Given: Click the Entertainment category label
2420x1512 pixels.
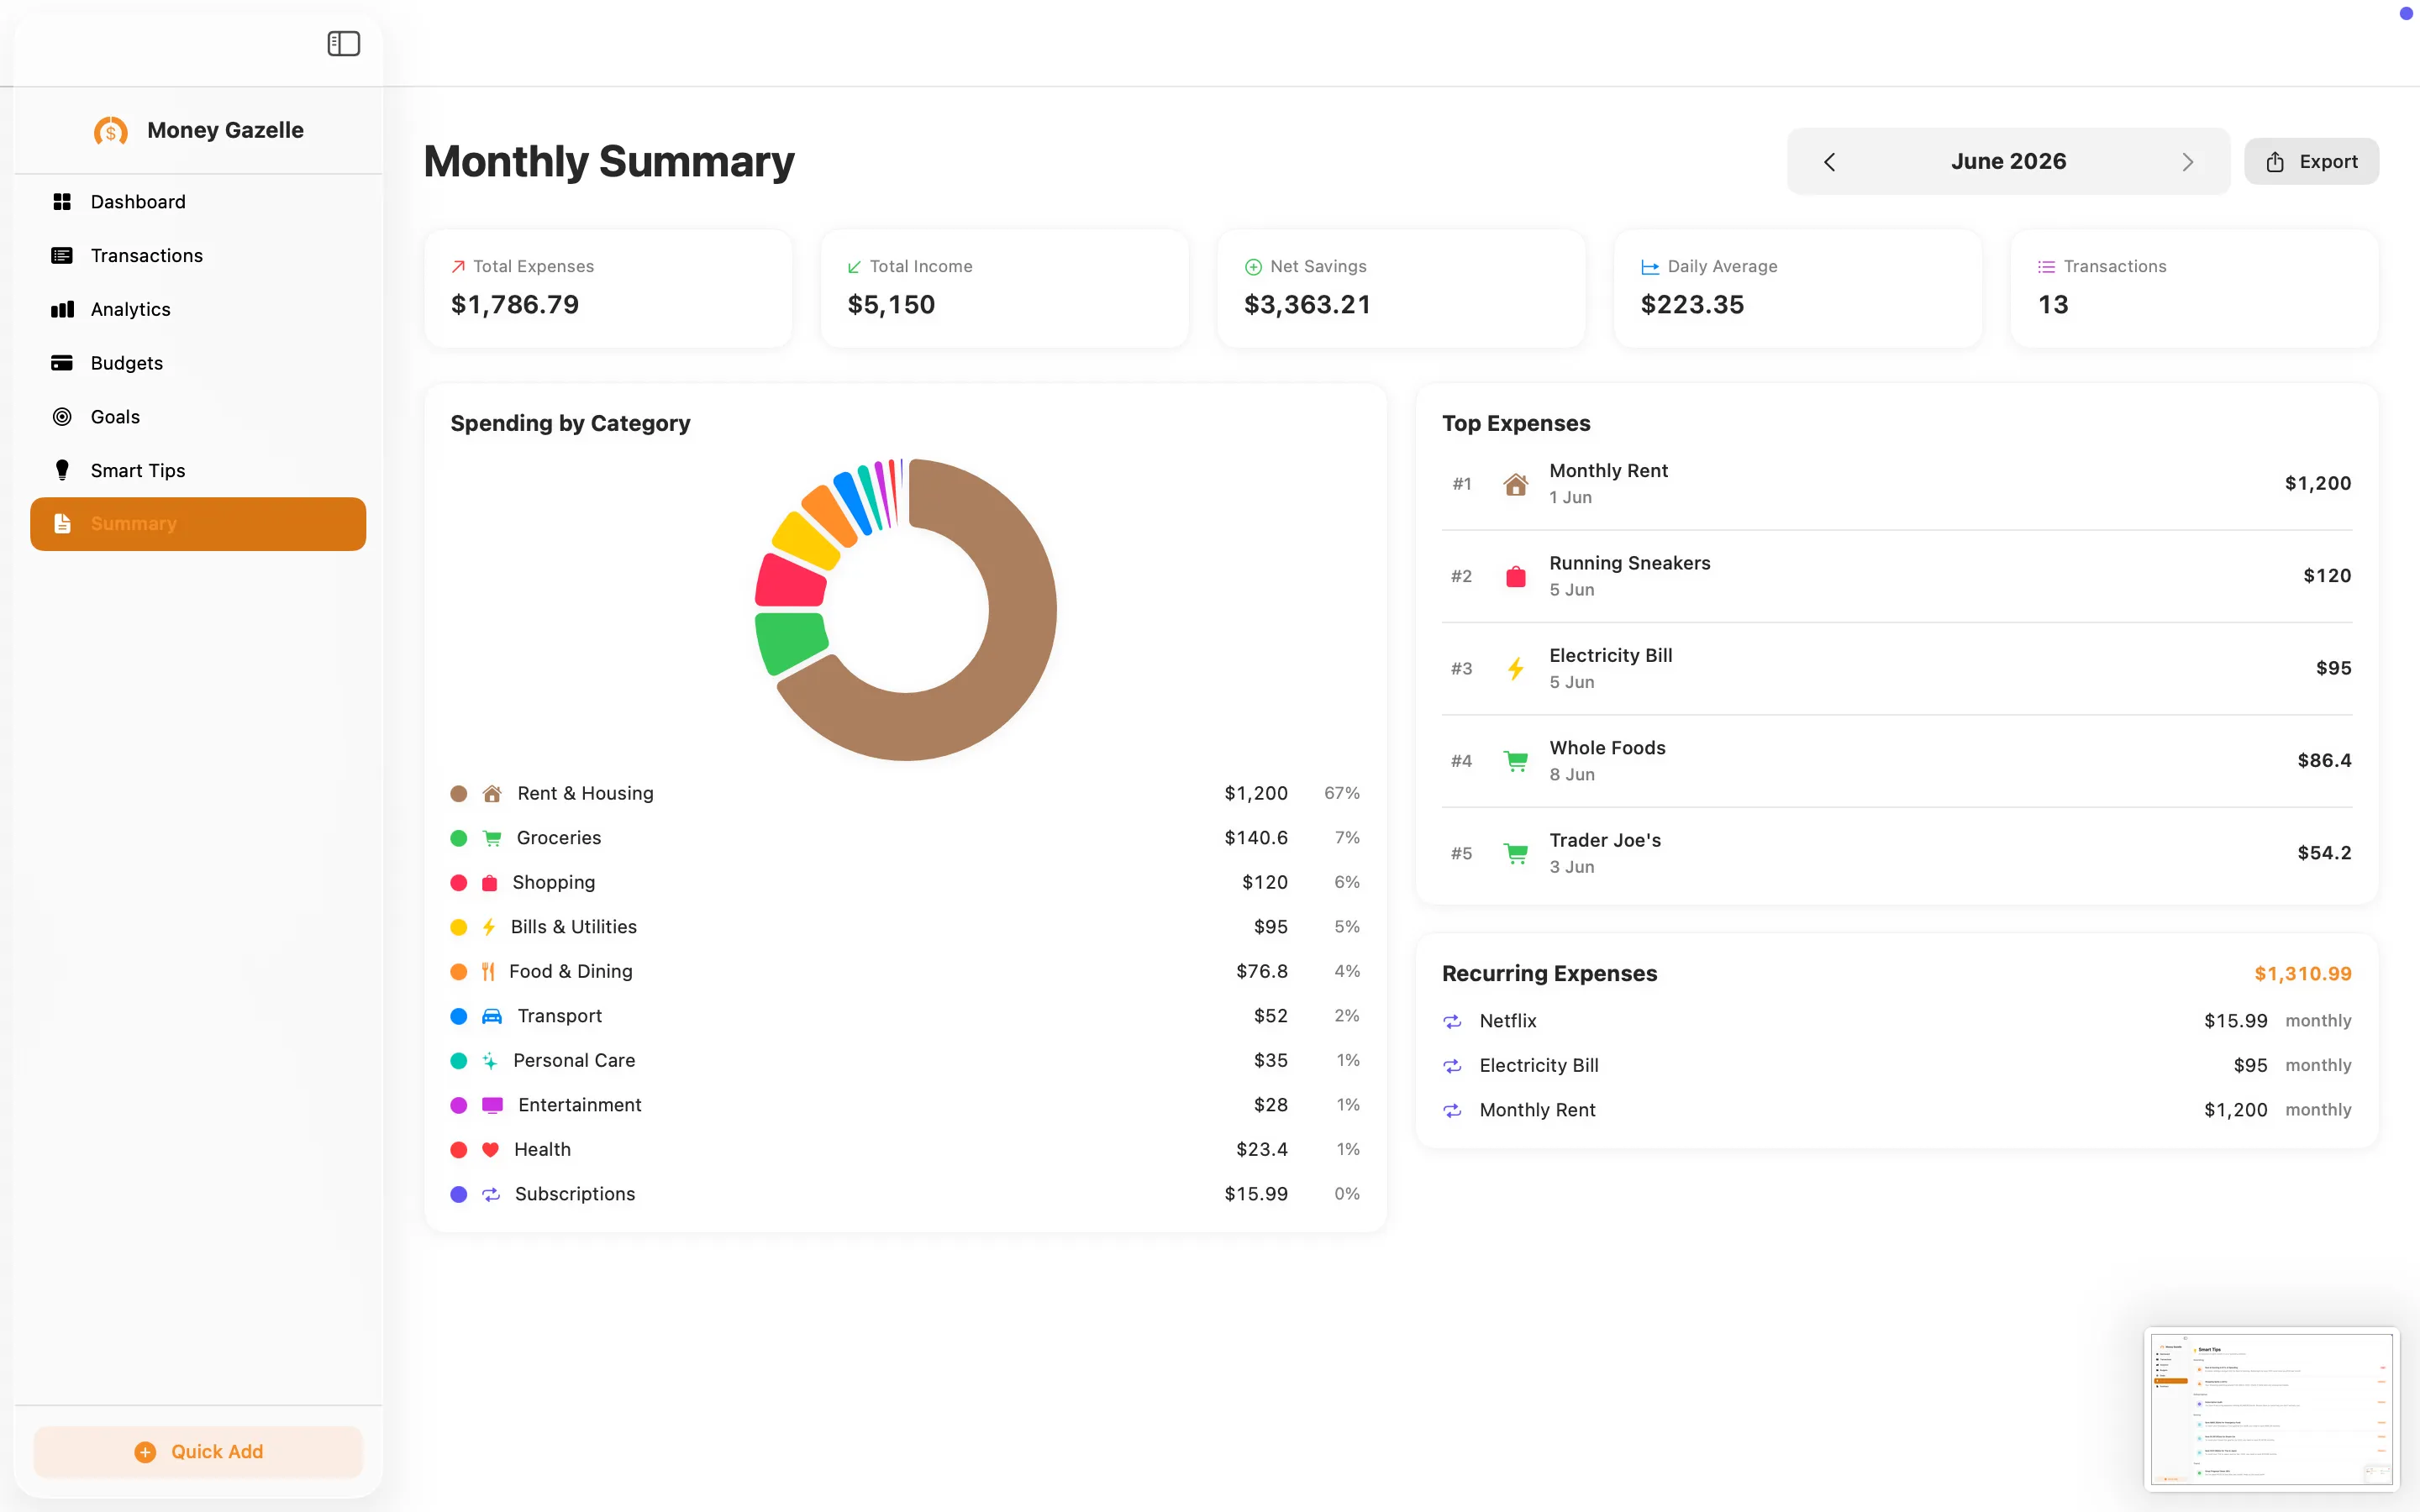Looking at the screenshot, I should 580,1105.
